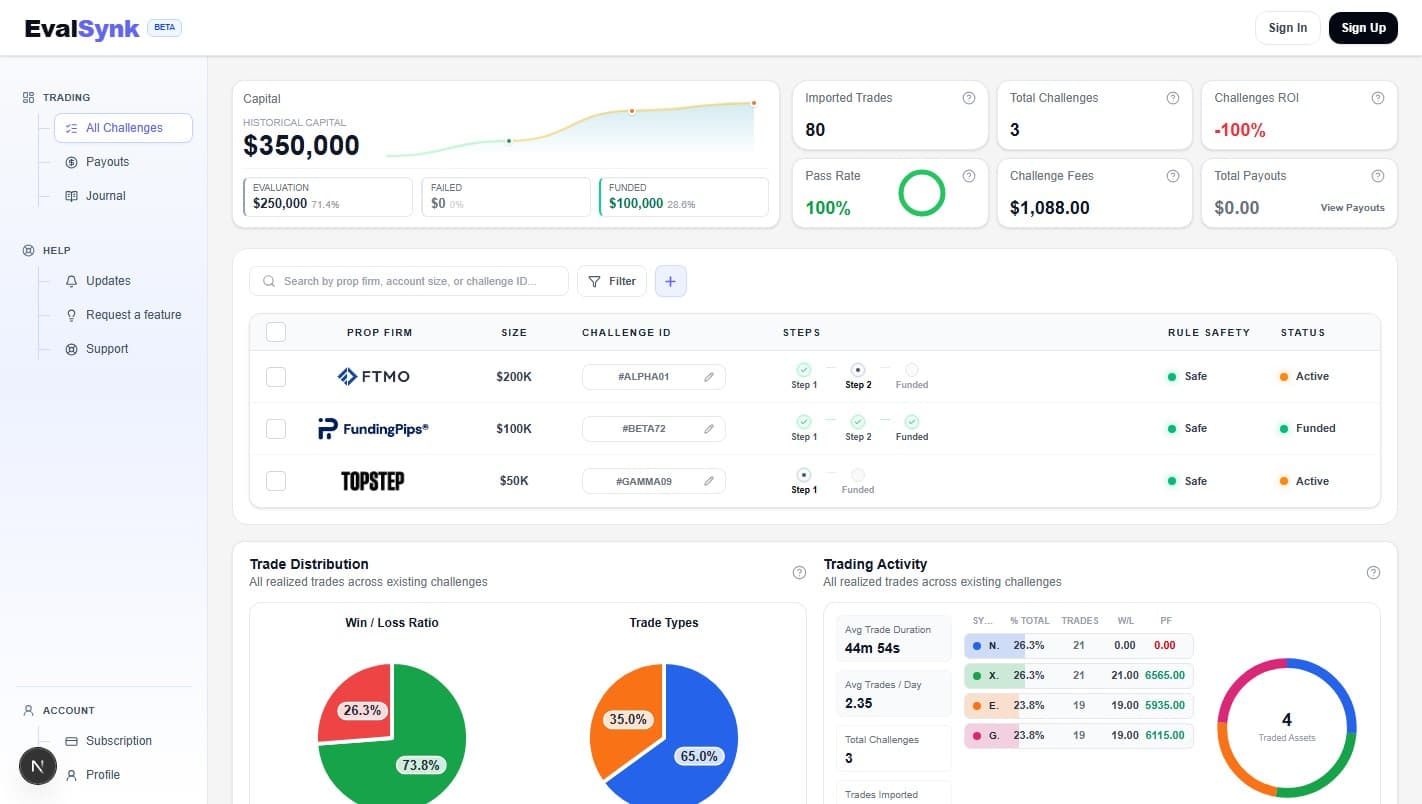
Task: Click the Sign In button
Action: (1288, 28)
